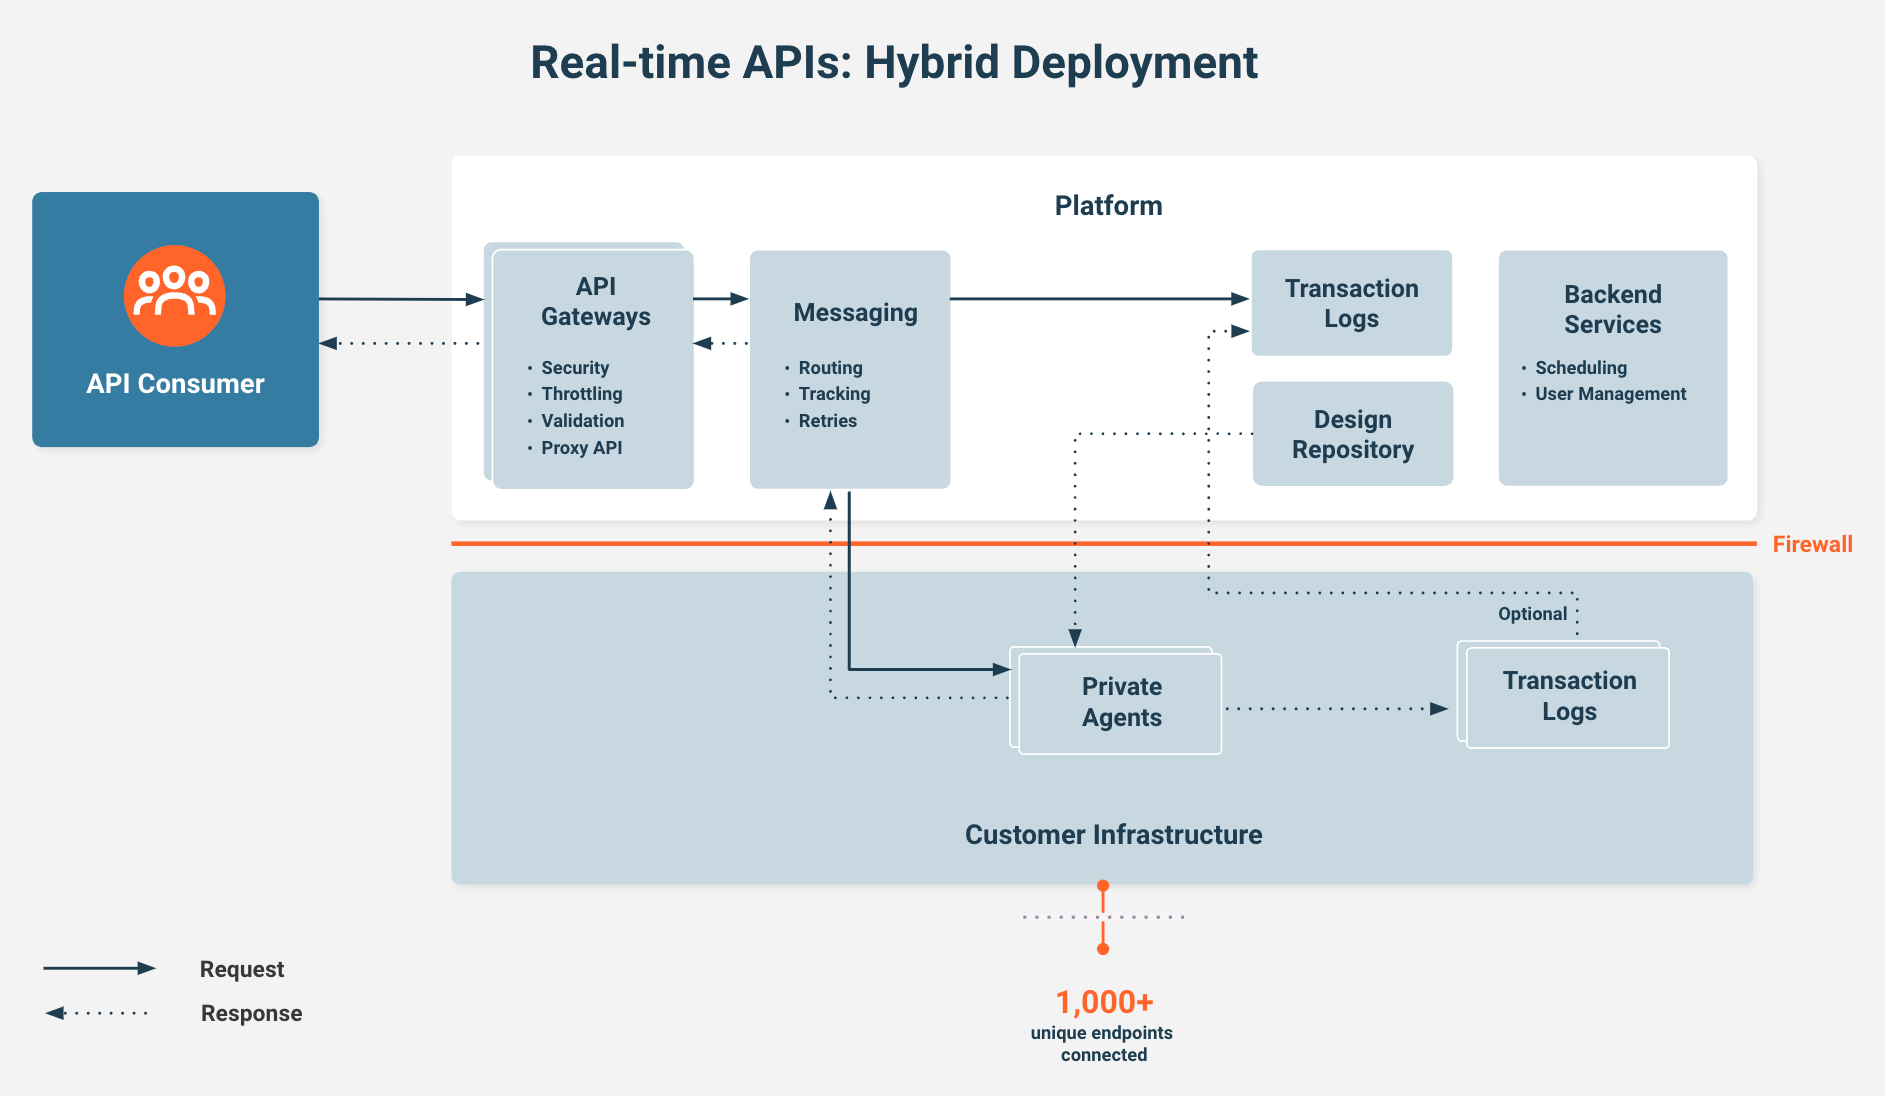Select the Routing bullet under Messaging

point(830,368)
